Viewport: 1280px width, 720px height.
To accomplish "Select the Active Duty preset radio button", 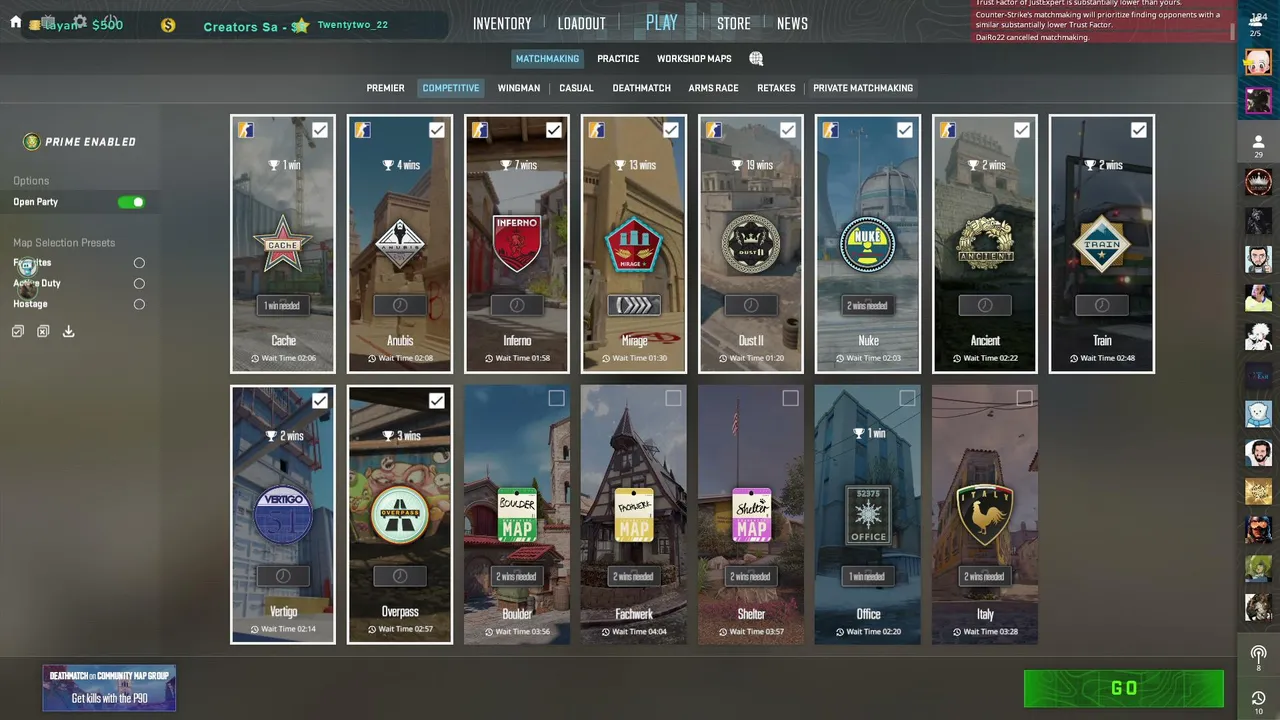I will (139, 284).
